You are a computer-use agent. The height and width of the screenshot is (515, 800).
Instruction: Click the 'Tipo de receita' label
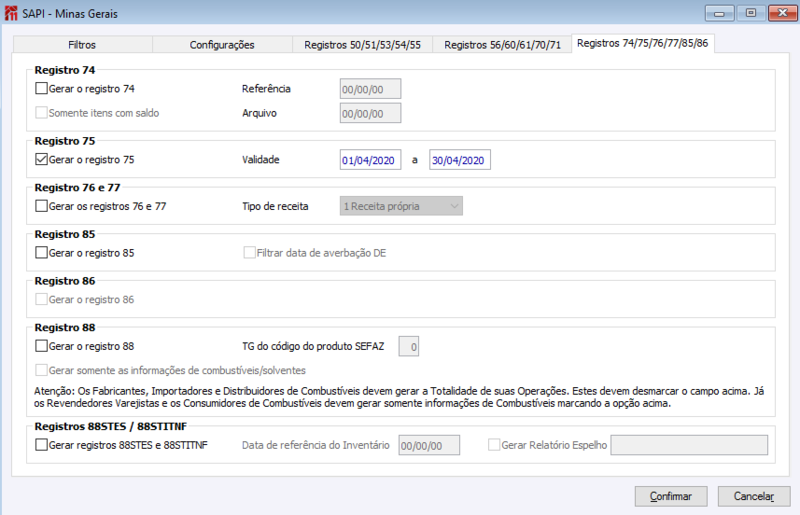click(x=275, y=206)
